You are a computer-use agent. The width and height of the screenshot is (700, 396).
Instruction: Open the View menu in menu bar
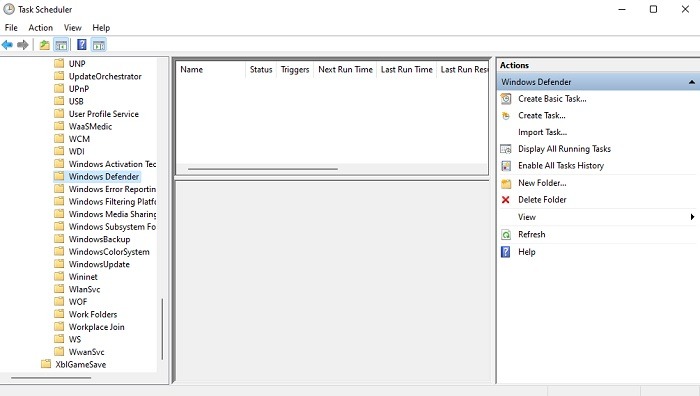tap(72, 28)
